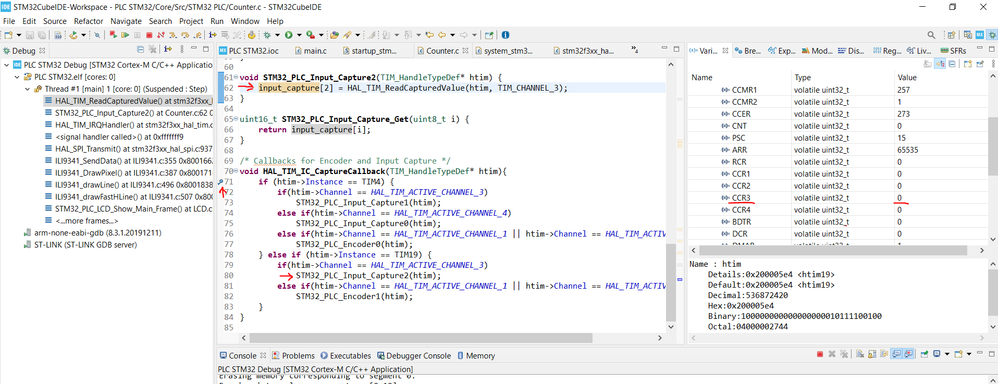
Task: Click the Information Center icon
Action: 505,34
